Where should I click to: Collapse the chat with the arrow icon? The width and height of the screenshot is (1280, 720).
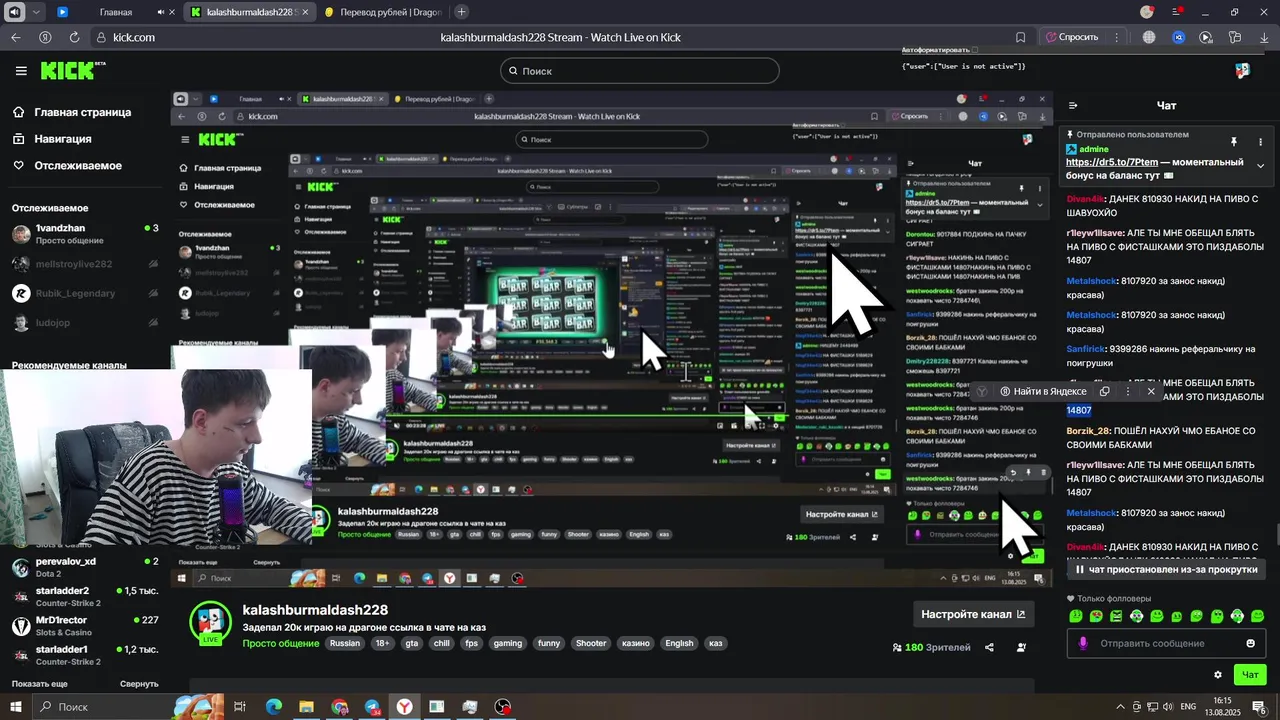pyautogui.click(x=1073, y=105)
